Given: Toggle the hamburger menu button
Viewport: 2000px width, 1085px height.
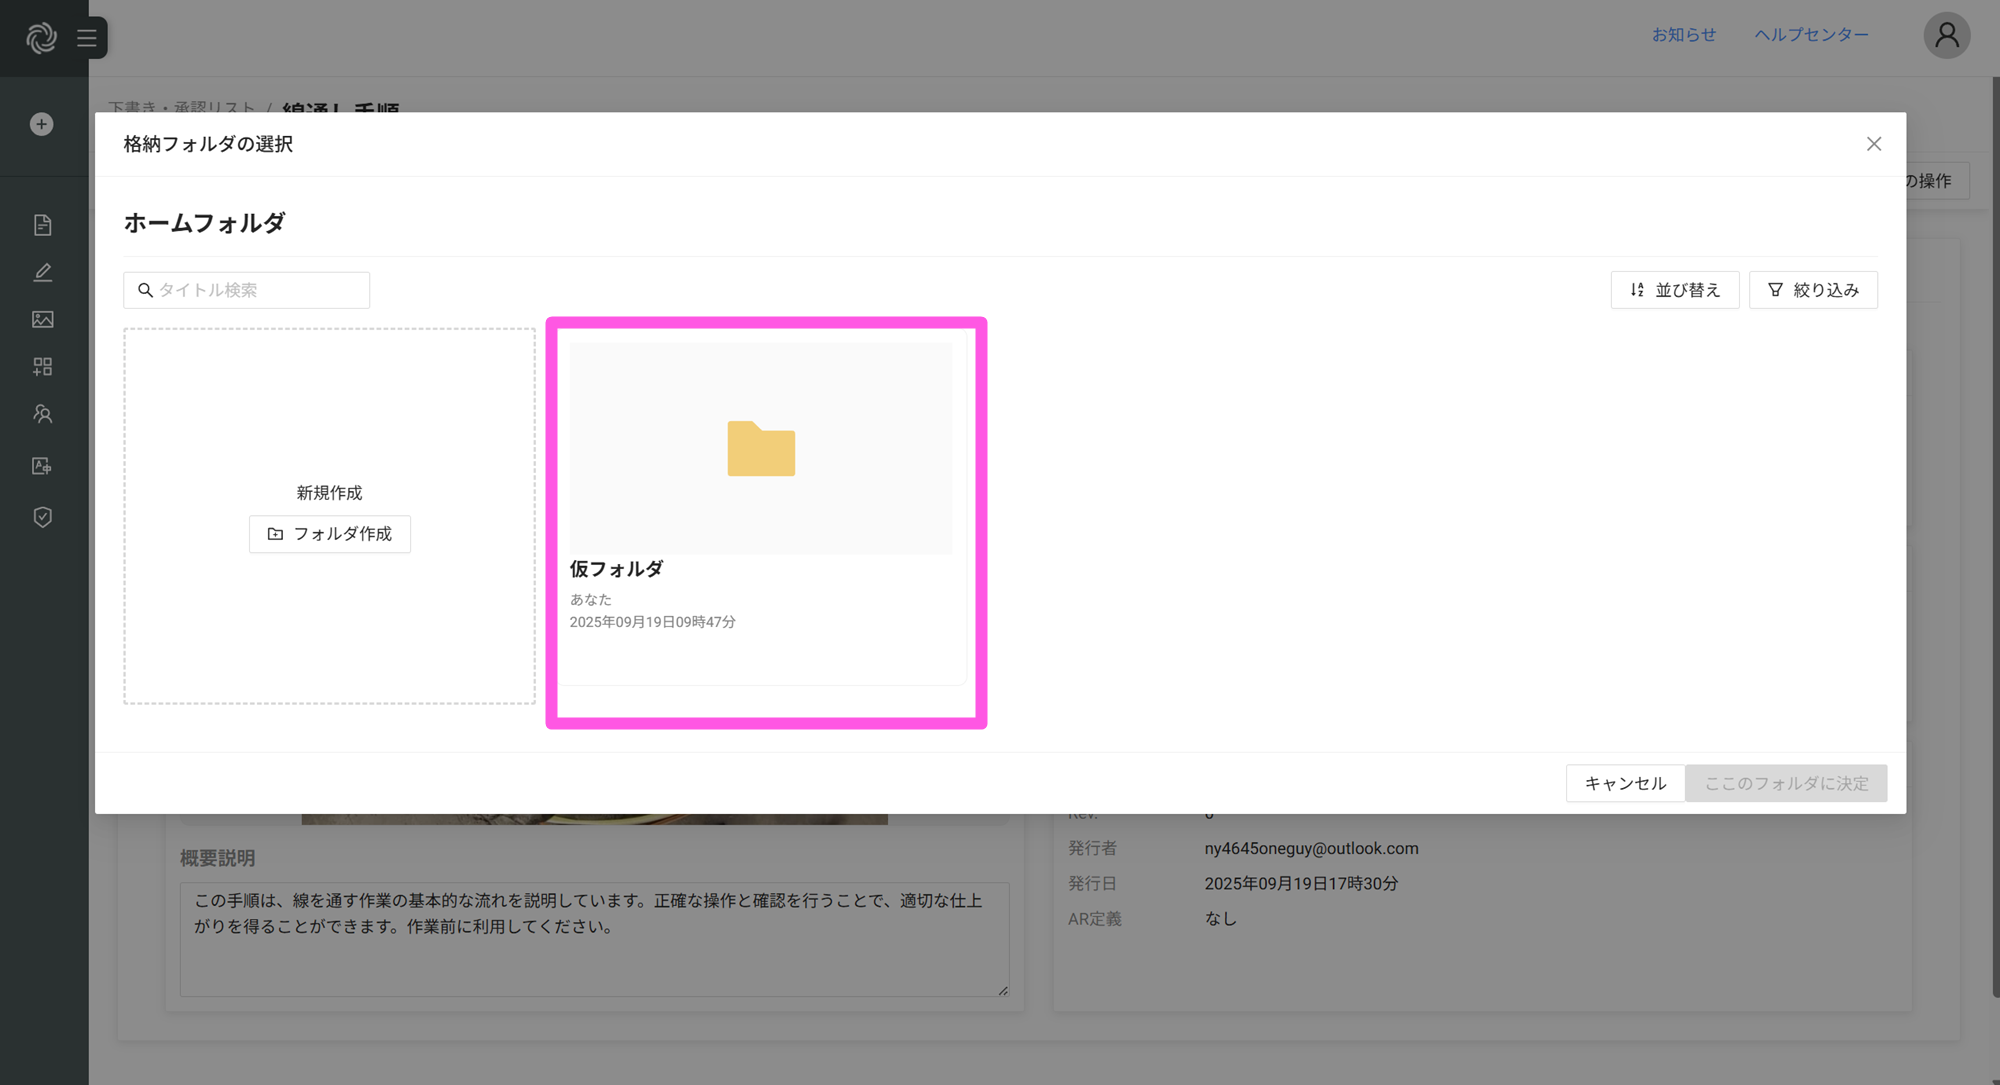Looking at the screenshot, I should tap(87, 38).
